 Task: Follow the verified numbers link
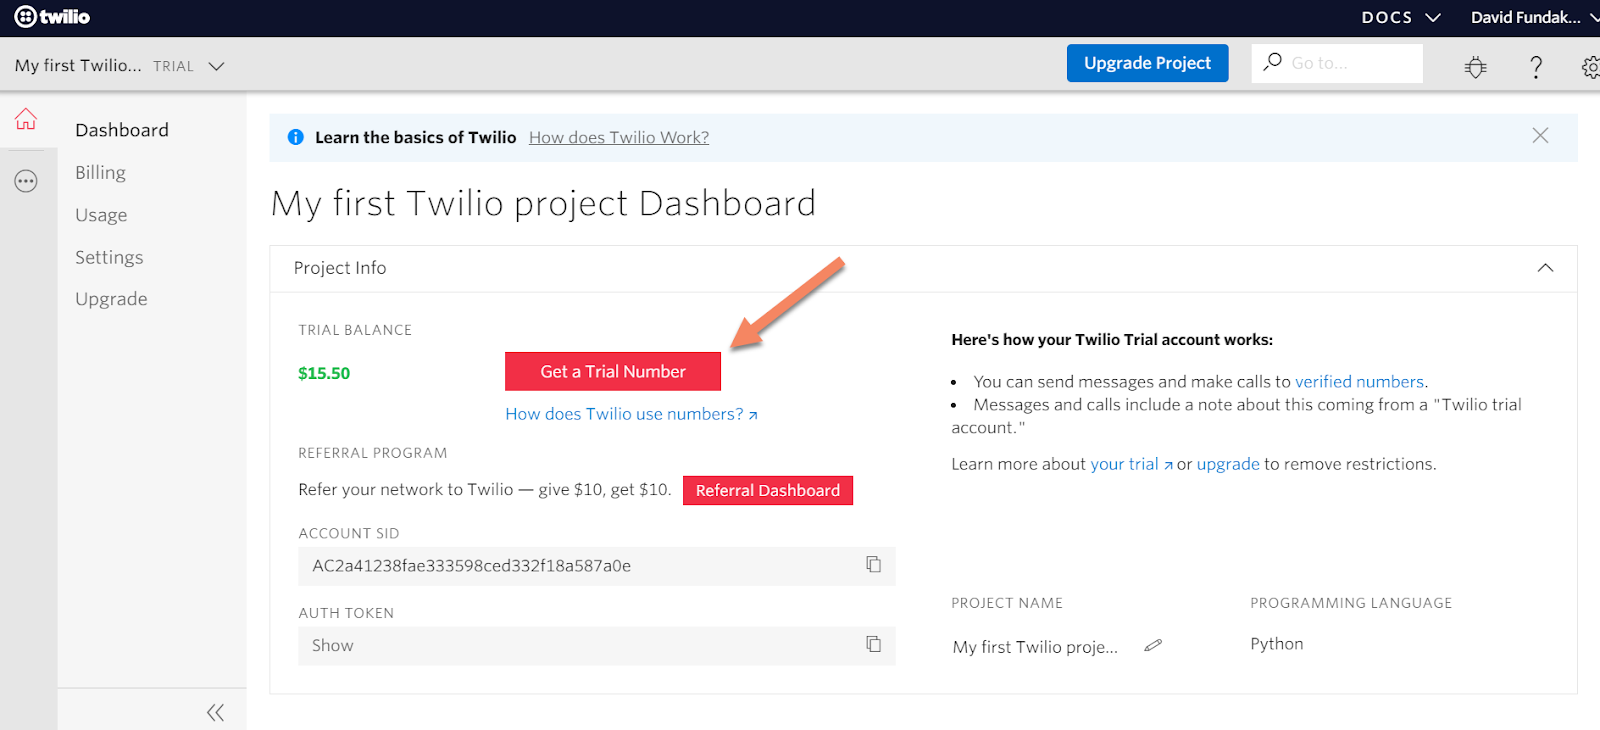1359,381
